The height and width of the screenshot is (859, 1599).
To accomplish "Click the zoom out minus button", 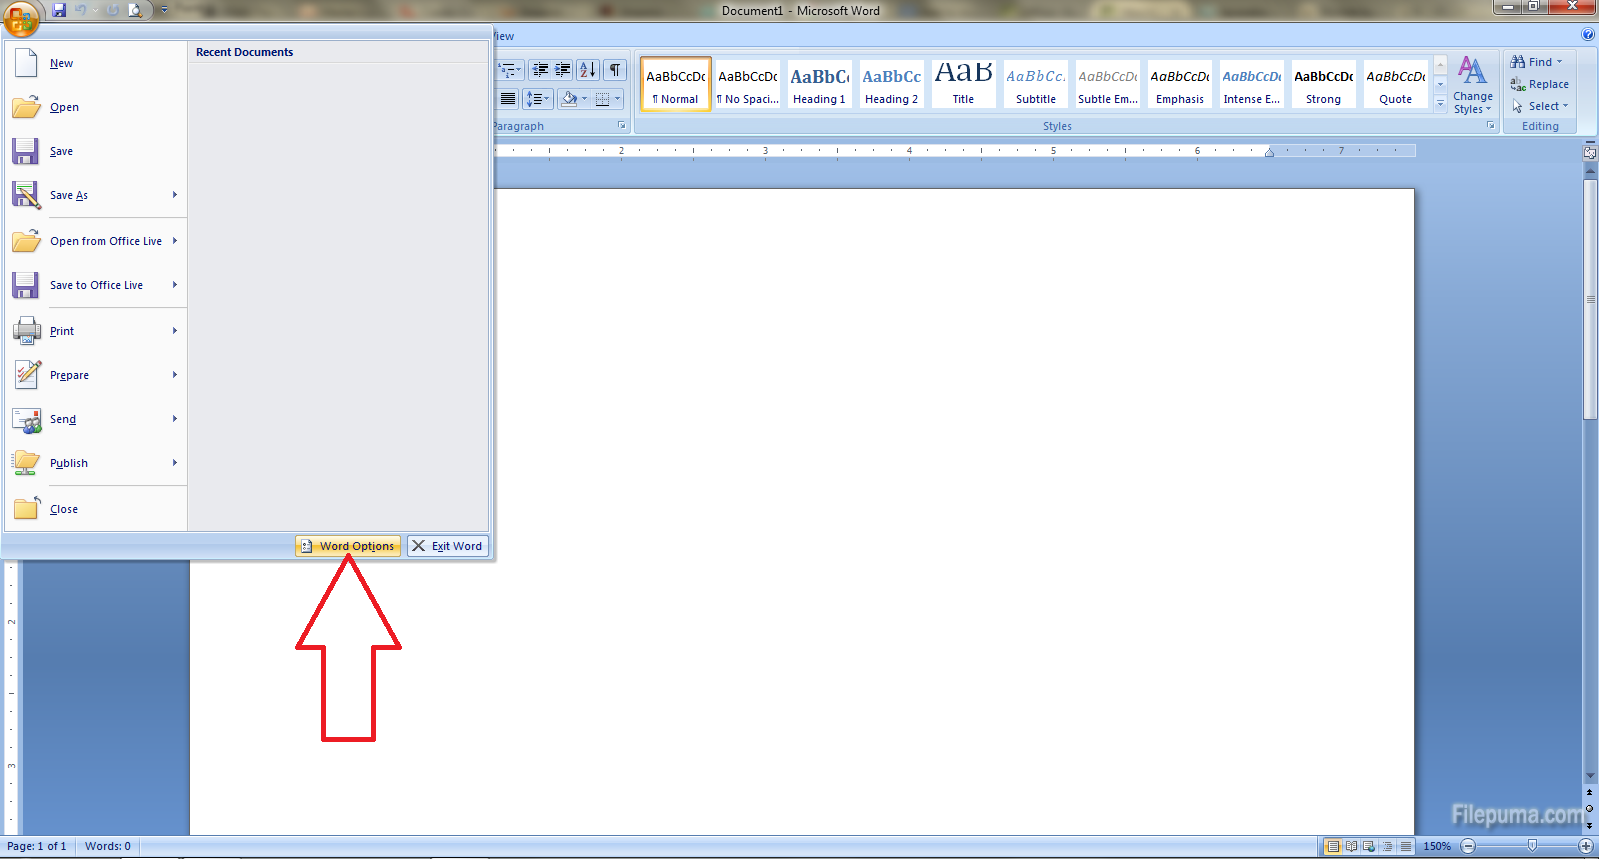I will coord(1468,846).
